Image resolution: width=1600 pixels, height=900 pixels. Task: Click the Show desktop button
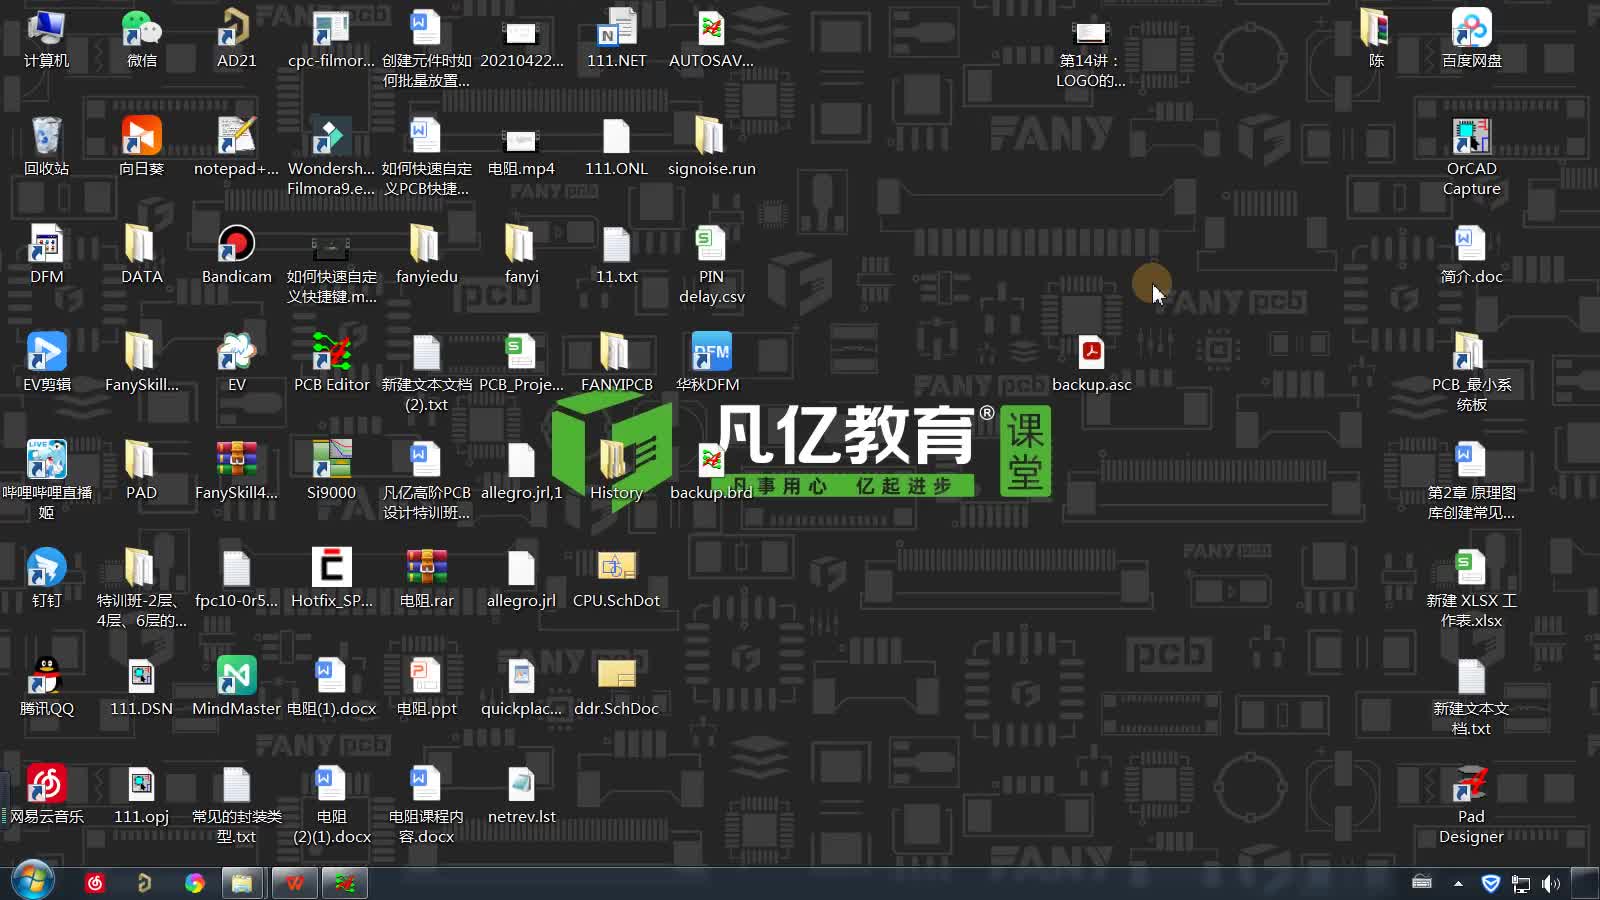tap(1585, 883)
